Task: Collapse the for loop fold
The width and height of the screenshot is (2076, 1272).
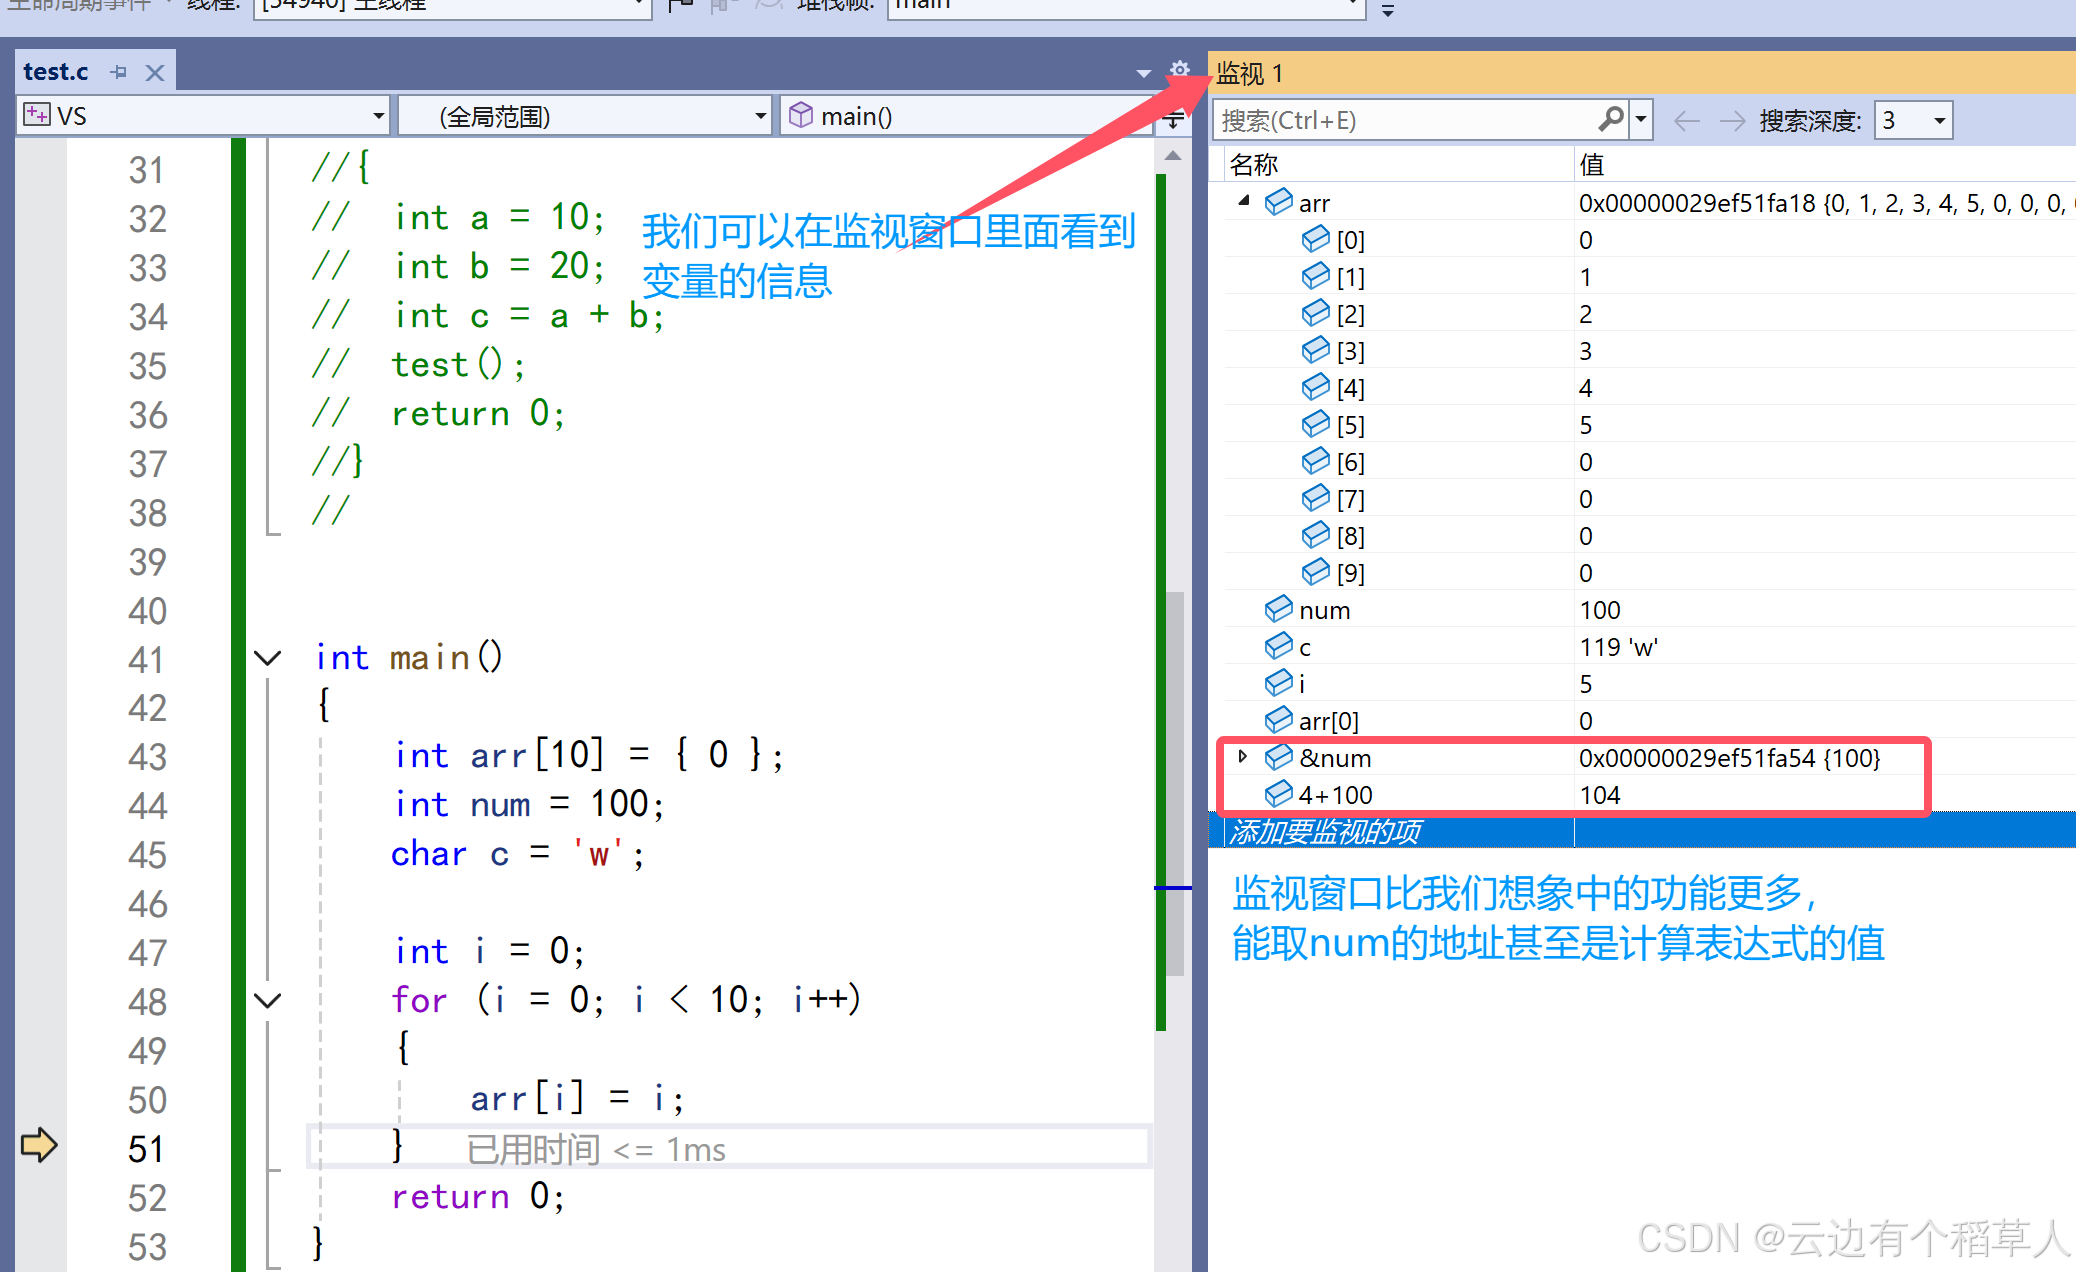Action: click(267, 1000)
